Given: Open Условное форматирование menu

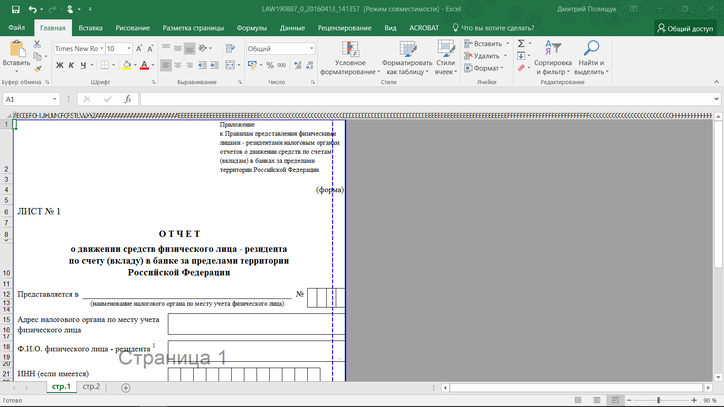Looking at the screenshot, I should click(x=350, y=58).
